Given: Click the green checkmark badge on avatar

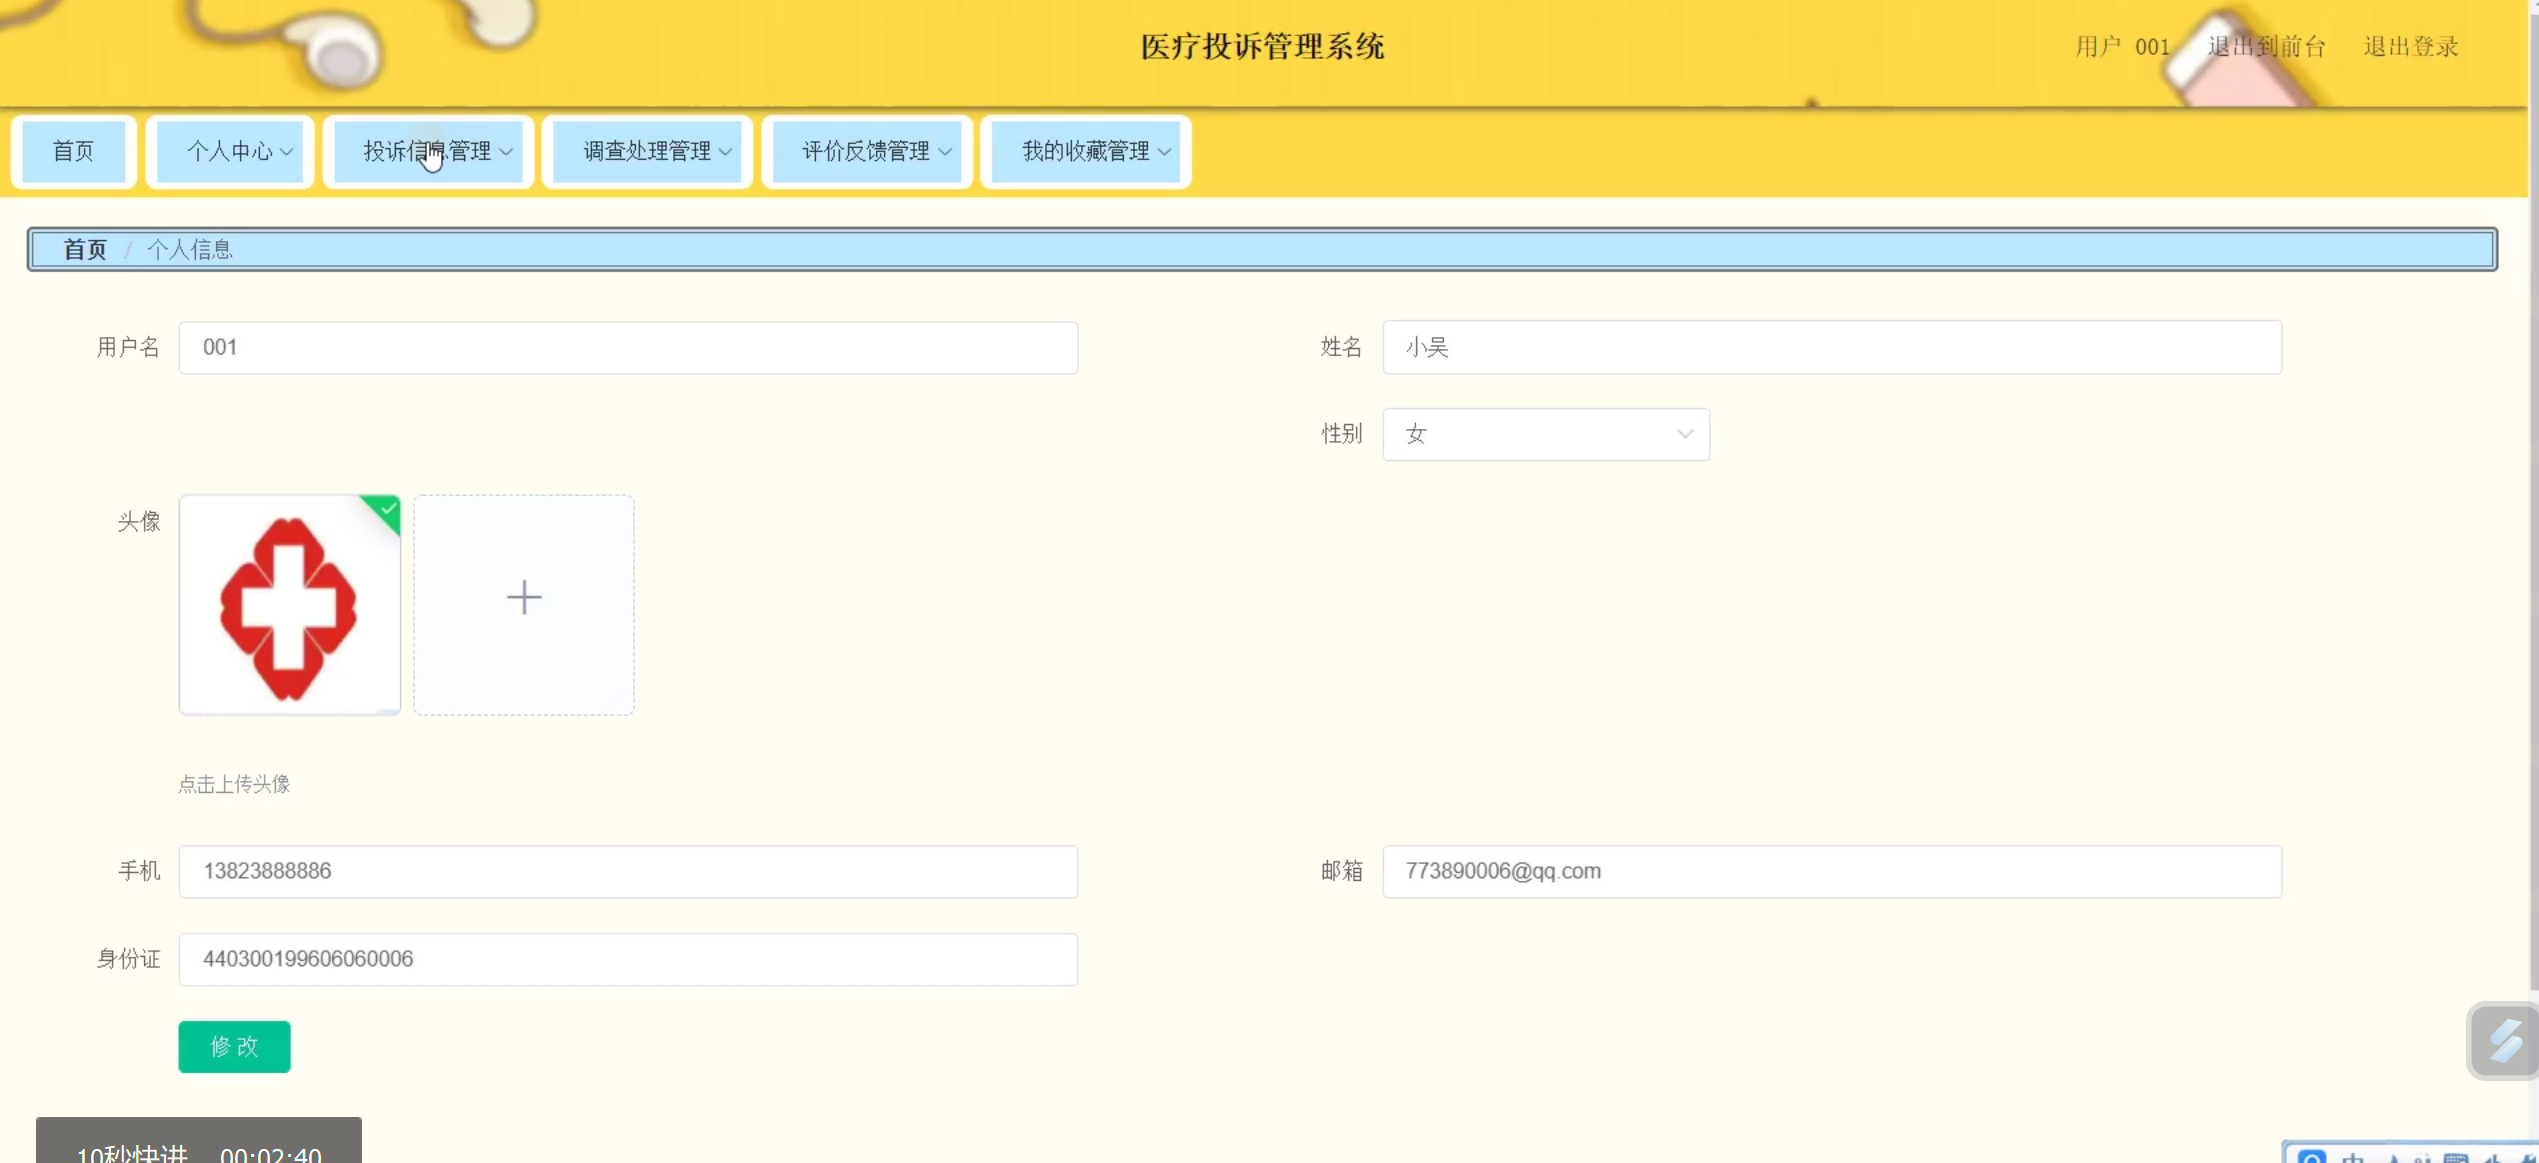Looking at the screenshot, I should (387, 510).
